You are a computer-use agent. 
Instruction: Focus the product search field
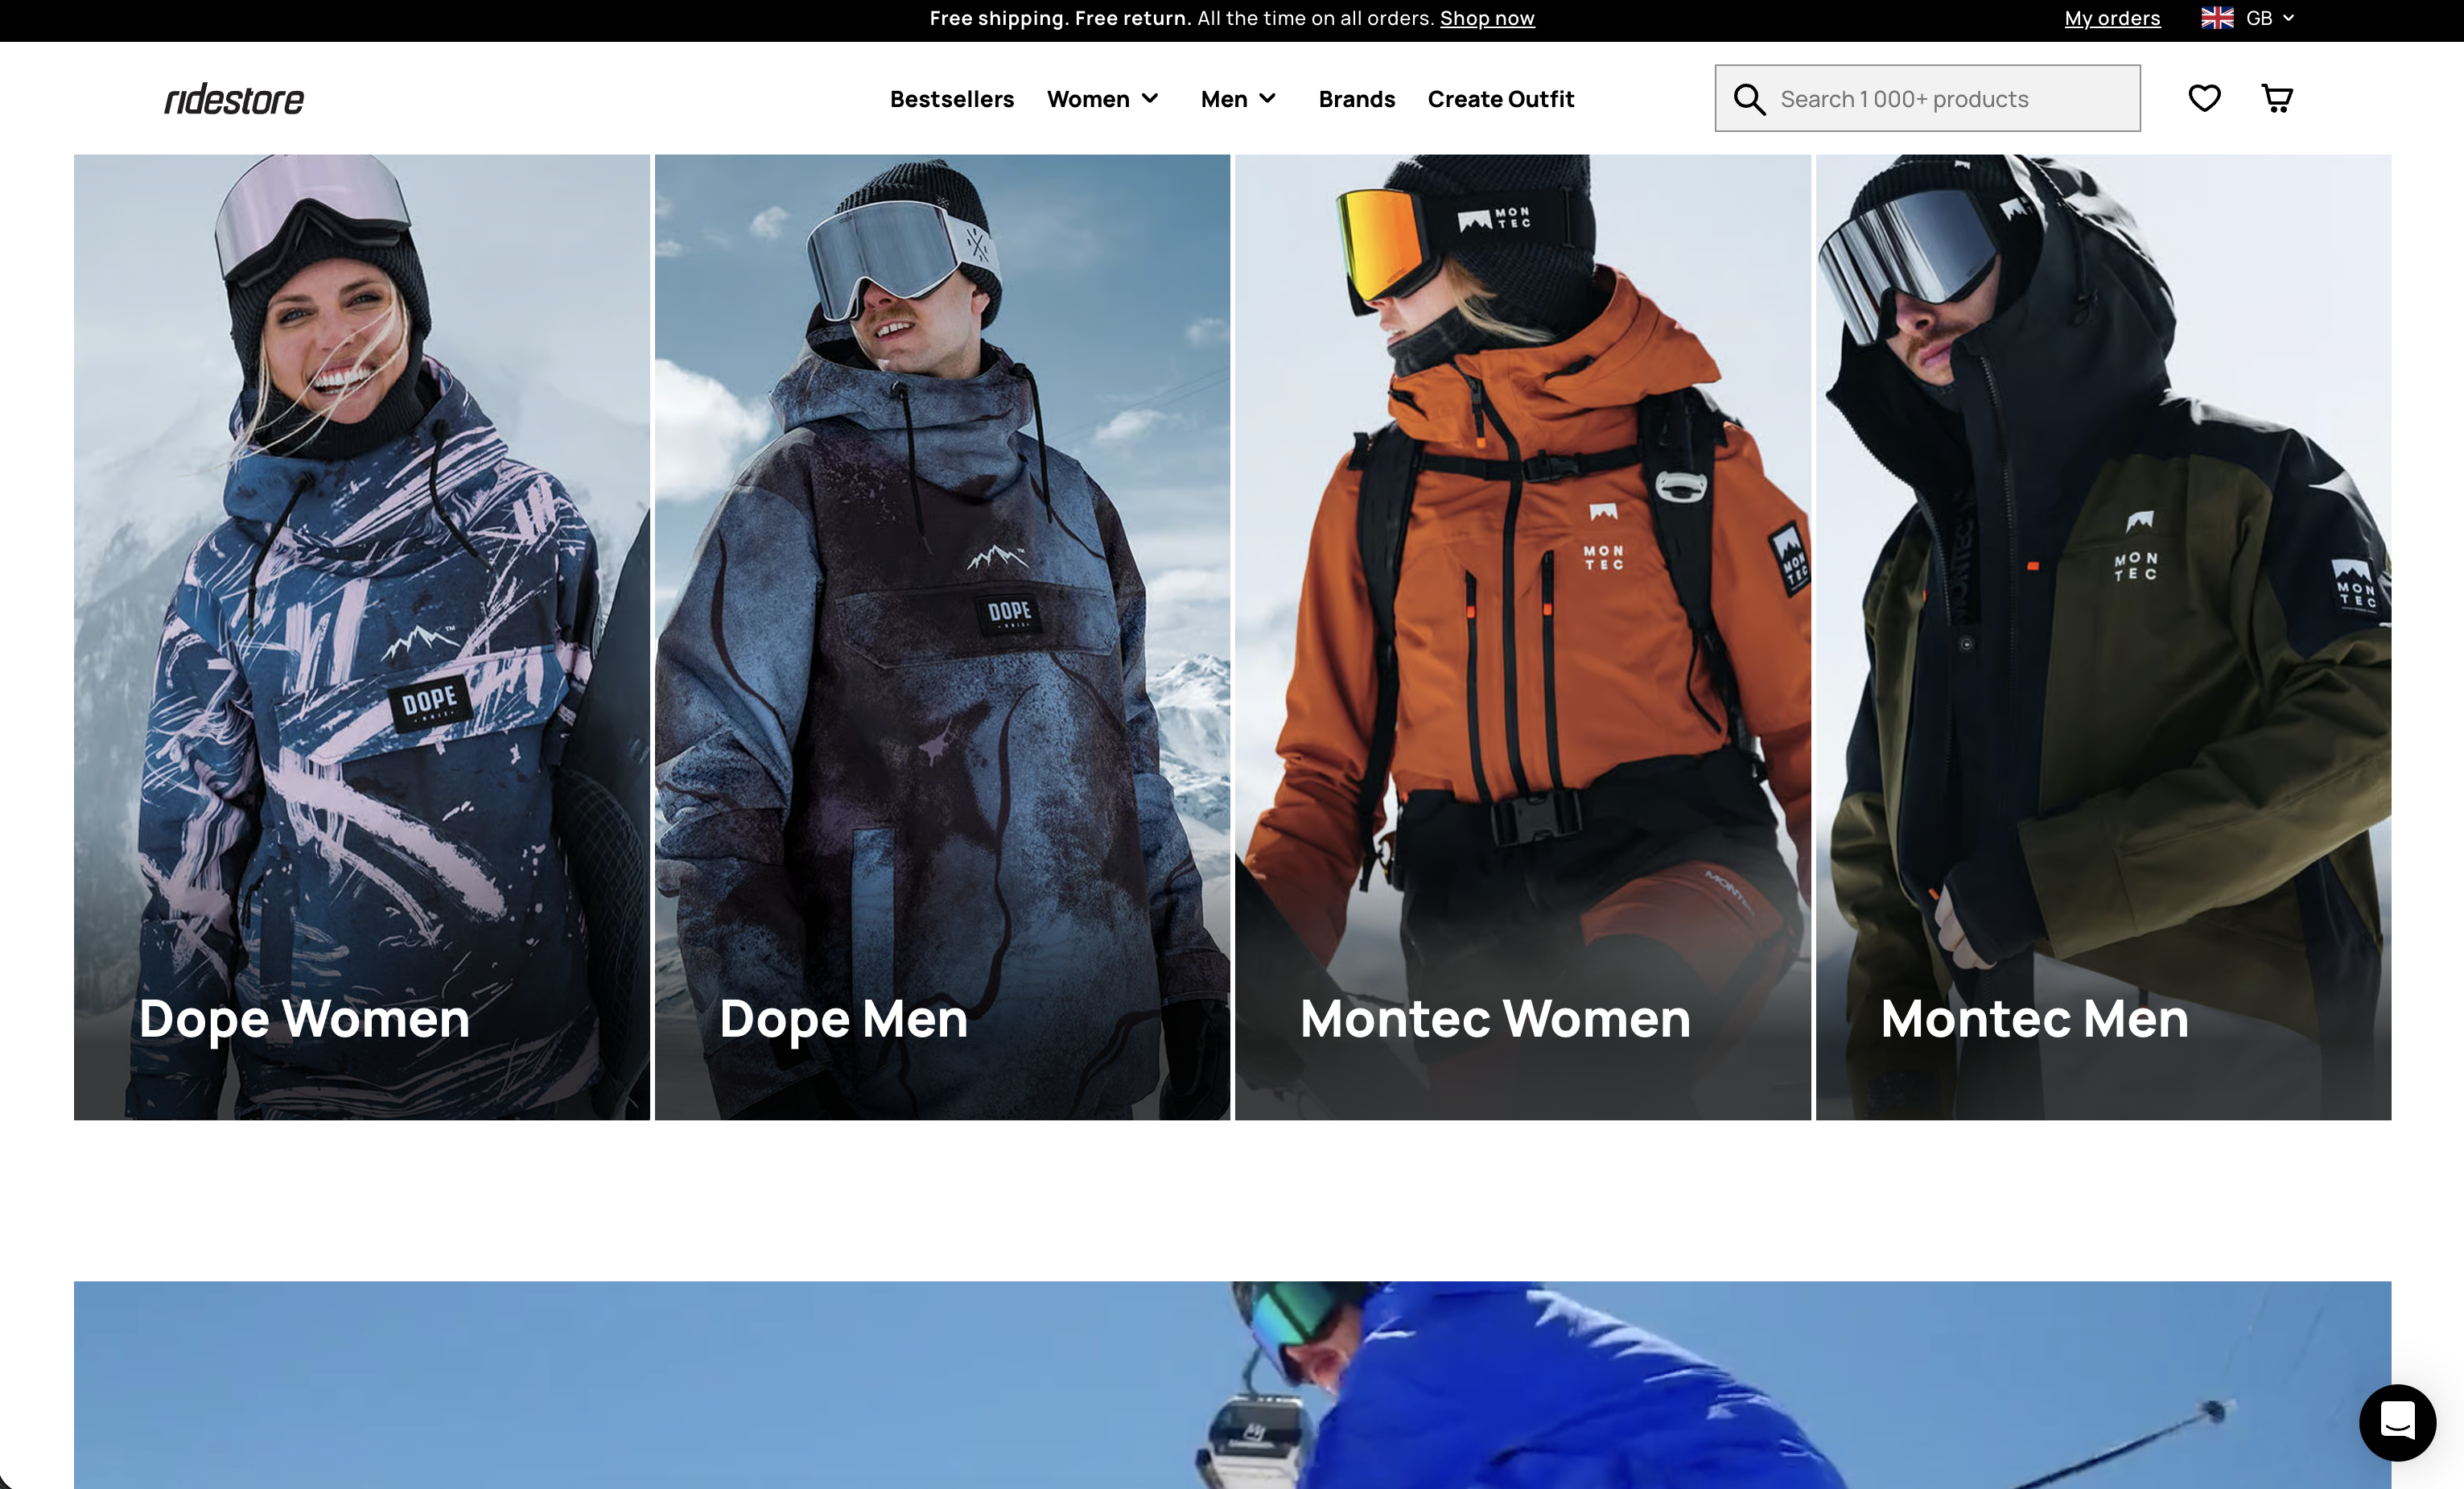point(1927,98)
